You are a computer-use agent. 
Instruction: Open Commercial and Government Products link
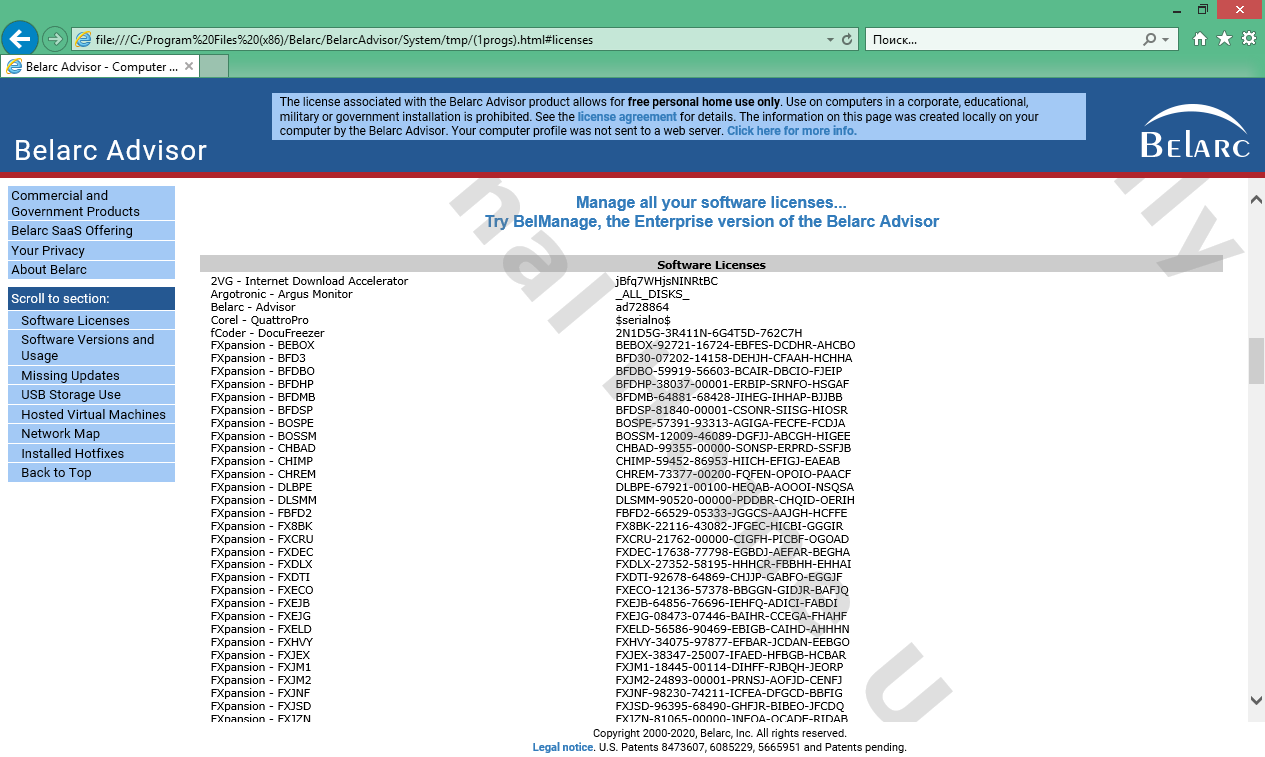[x=91, y=203]
